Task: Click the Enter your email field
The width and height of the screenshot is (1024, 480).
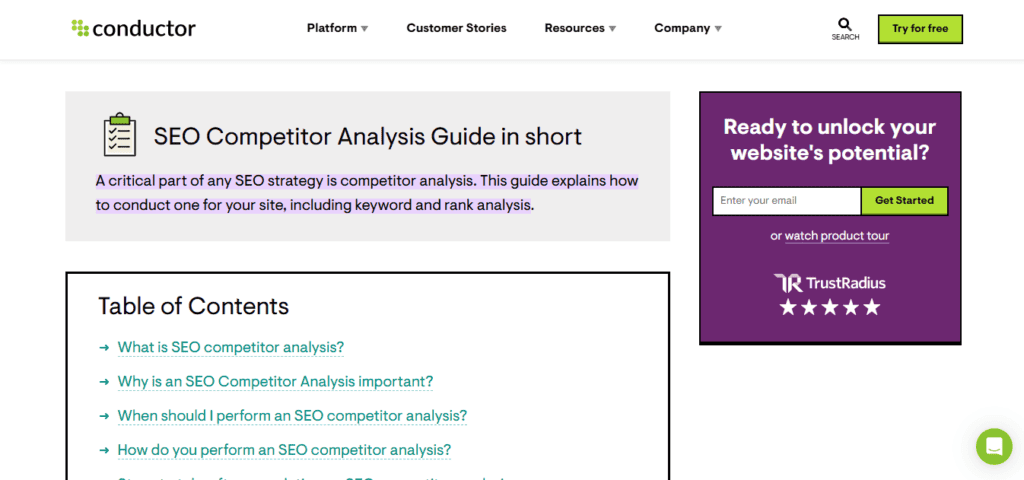Action: 787,200
